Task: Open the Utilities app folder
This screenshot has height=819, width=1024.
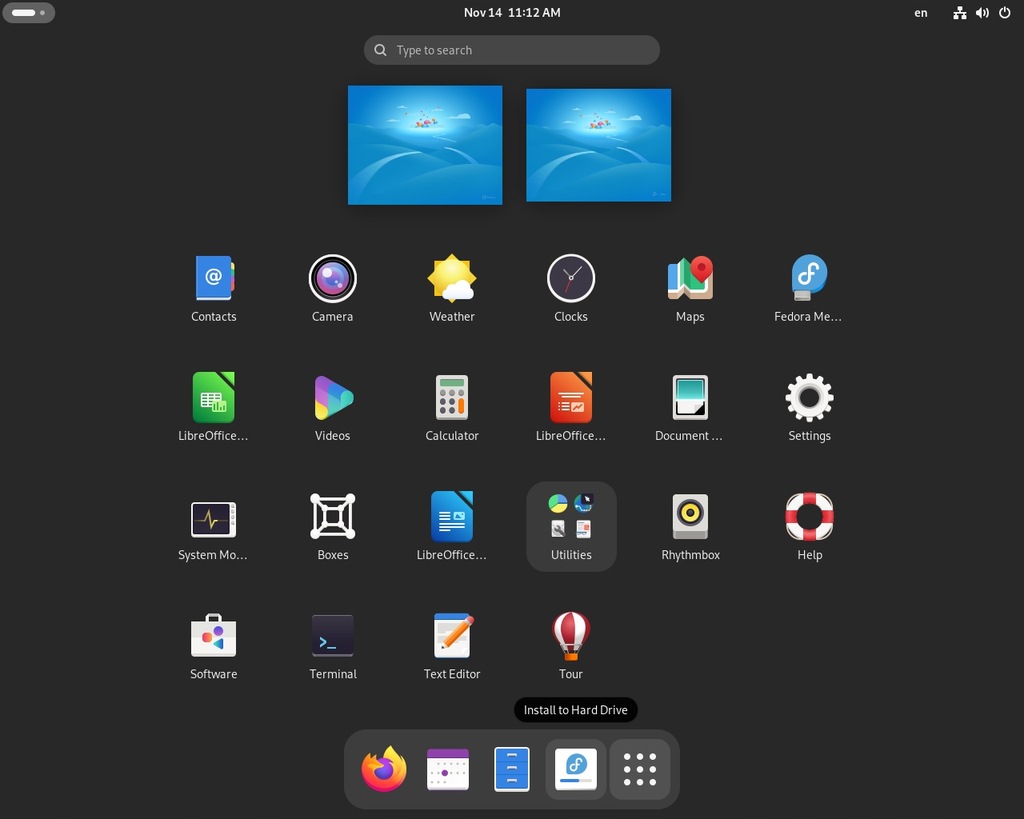Action: [571, 526]
